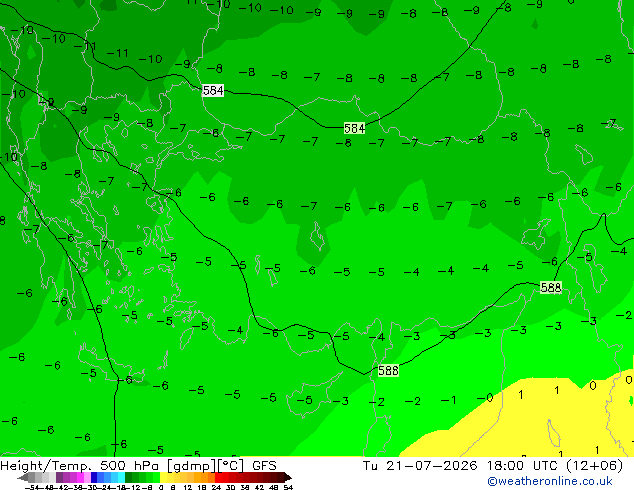The image size is (634, 490).
Task: Click the 584 contour label on western Black Sea coast
Action: pyautogui.click(x=213, y=91)
